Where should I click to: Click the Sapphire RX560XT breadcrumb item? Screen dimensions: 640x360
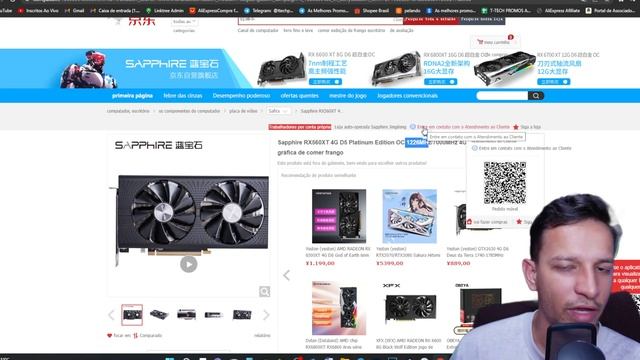[x=320, y=111]
